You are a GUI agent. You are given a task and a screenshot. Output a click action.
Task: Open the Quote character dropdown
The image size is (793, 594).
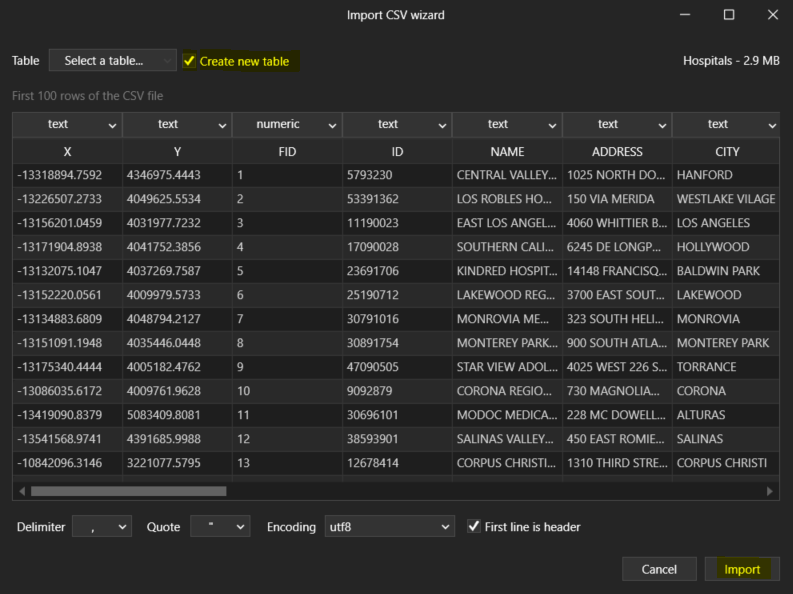[x=220, y=526]
